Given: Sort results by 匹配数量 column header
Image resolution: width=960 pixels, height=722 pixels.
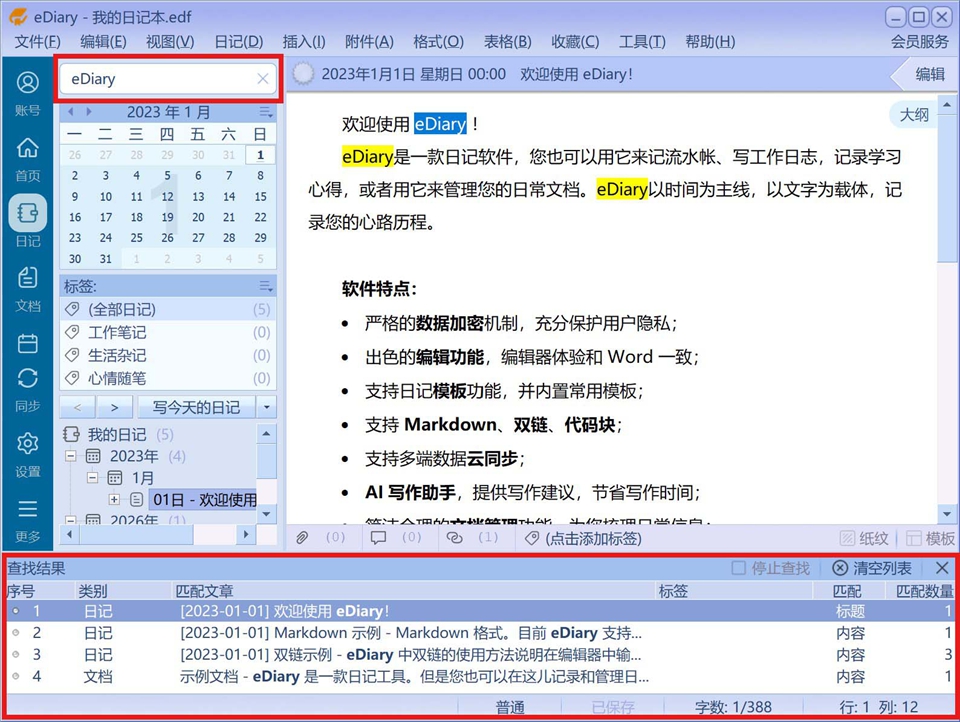Looking at the screenshot, I should tap(923, 591).
